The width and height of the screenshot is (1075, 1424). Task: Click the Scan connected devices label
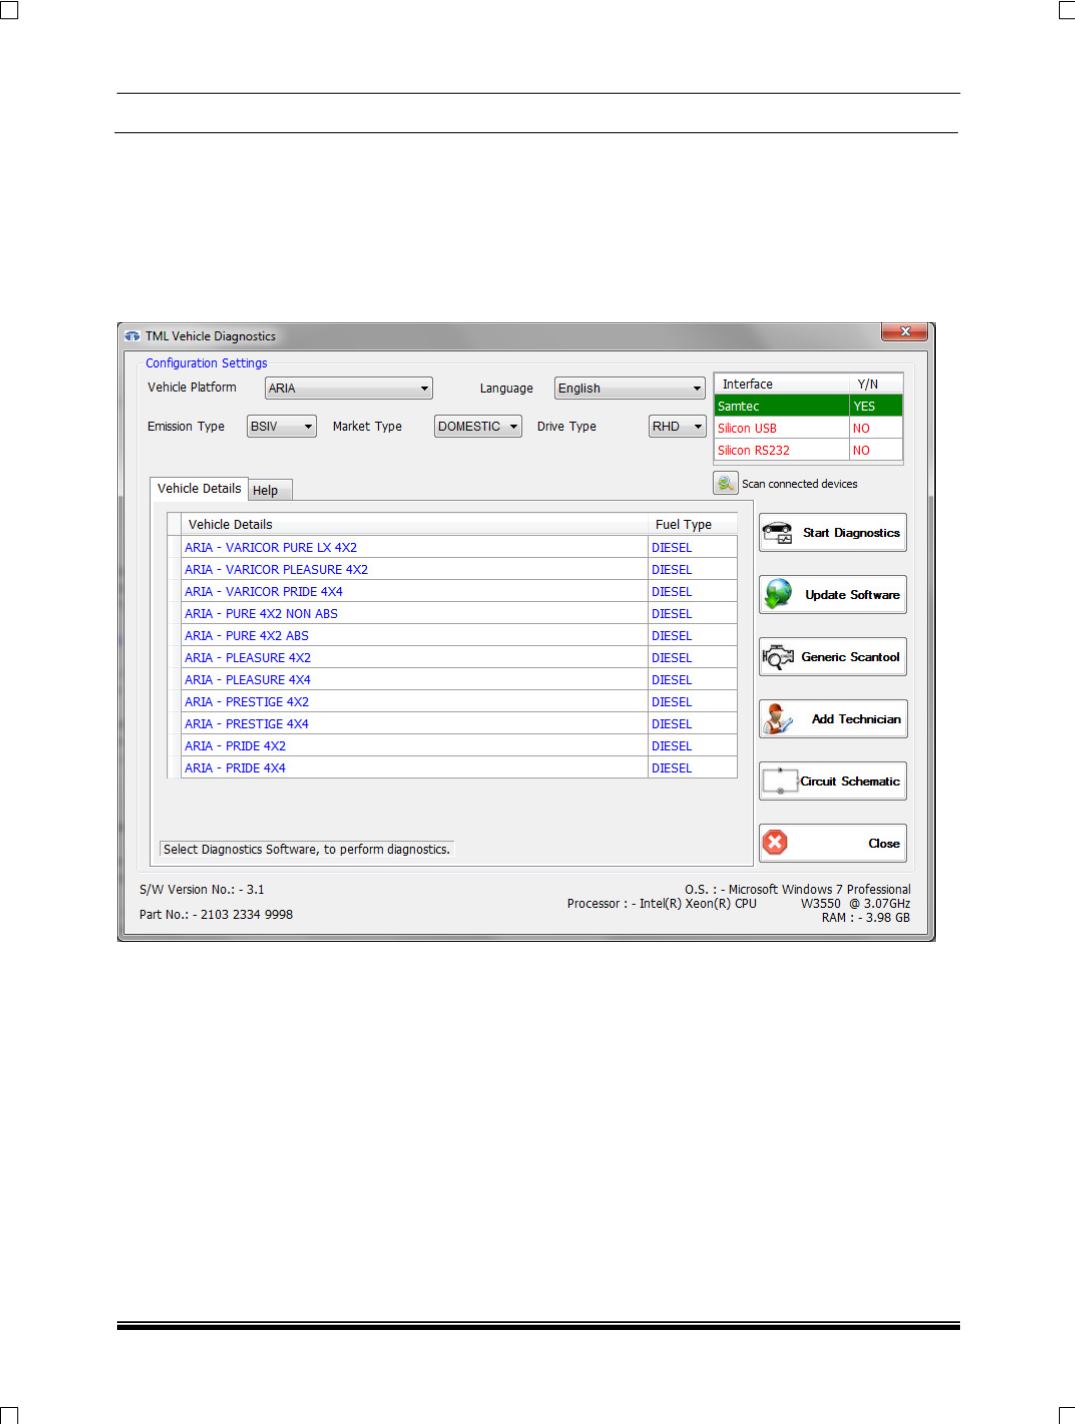tap(800, 484)
